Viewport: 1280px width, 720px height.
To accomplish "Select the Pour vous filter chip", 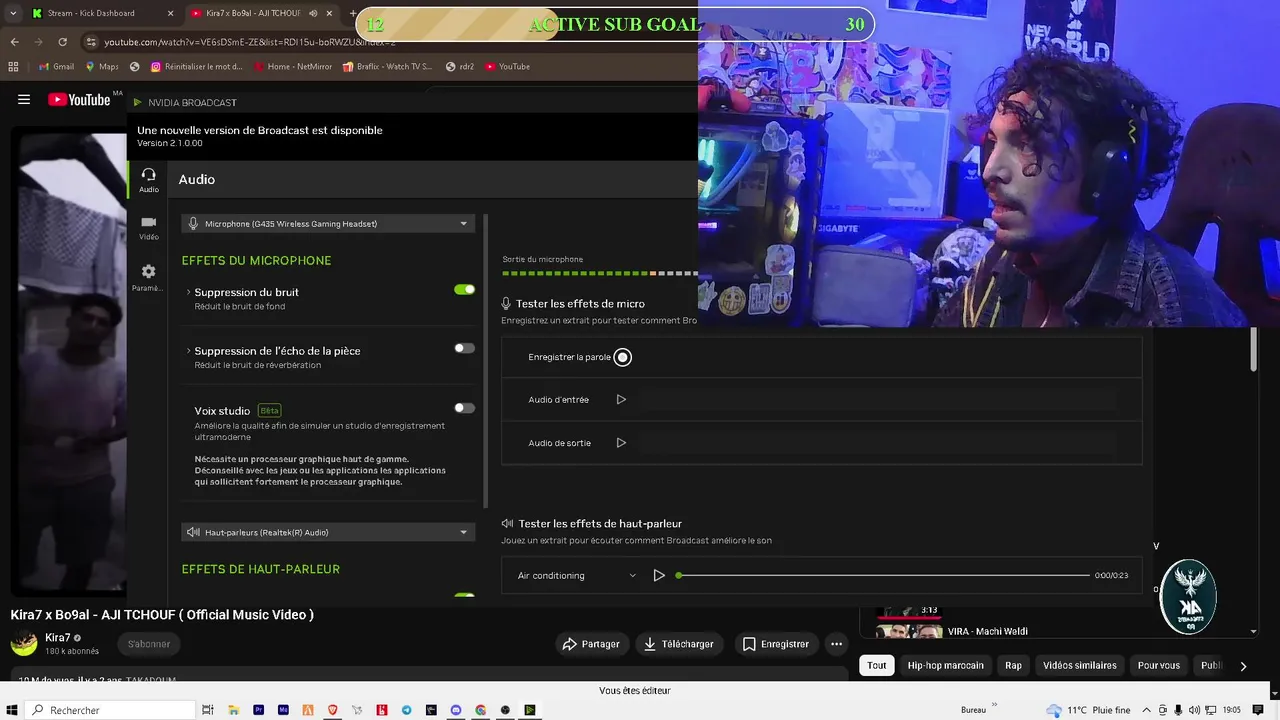I will pyautogui.click(x=1158, y=665).
